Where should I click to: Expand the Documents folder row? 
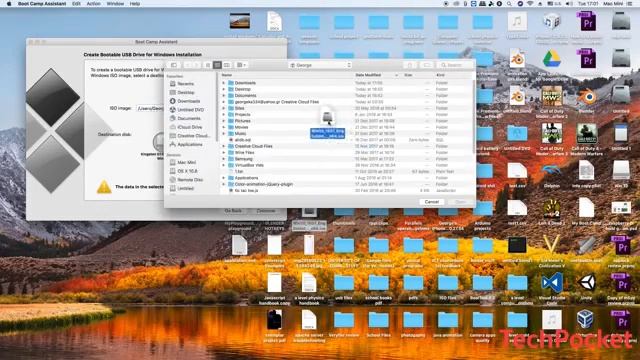[224, 96]
